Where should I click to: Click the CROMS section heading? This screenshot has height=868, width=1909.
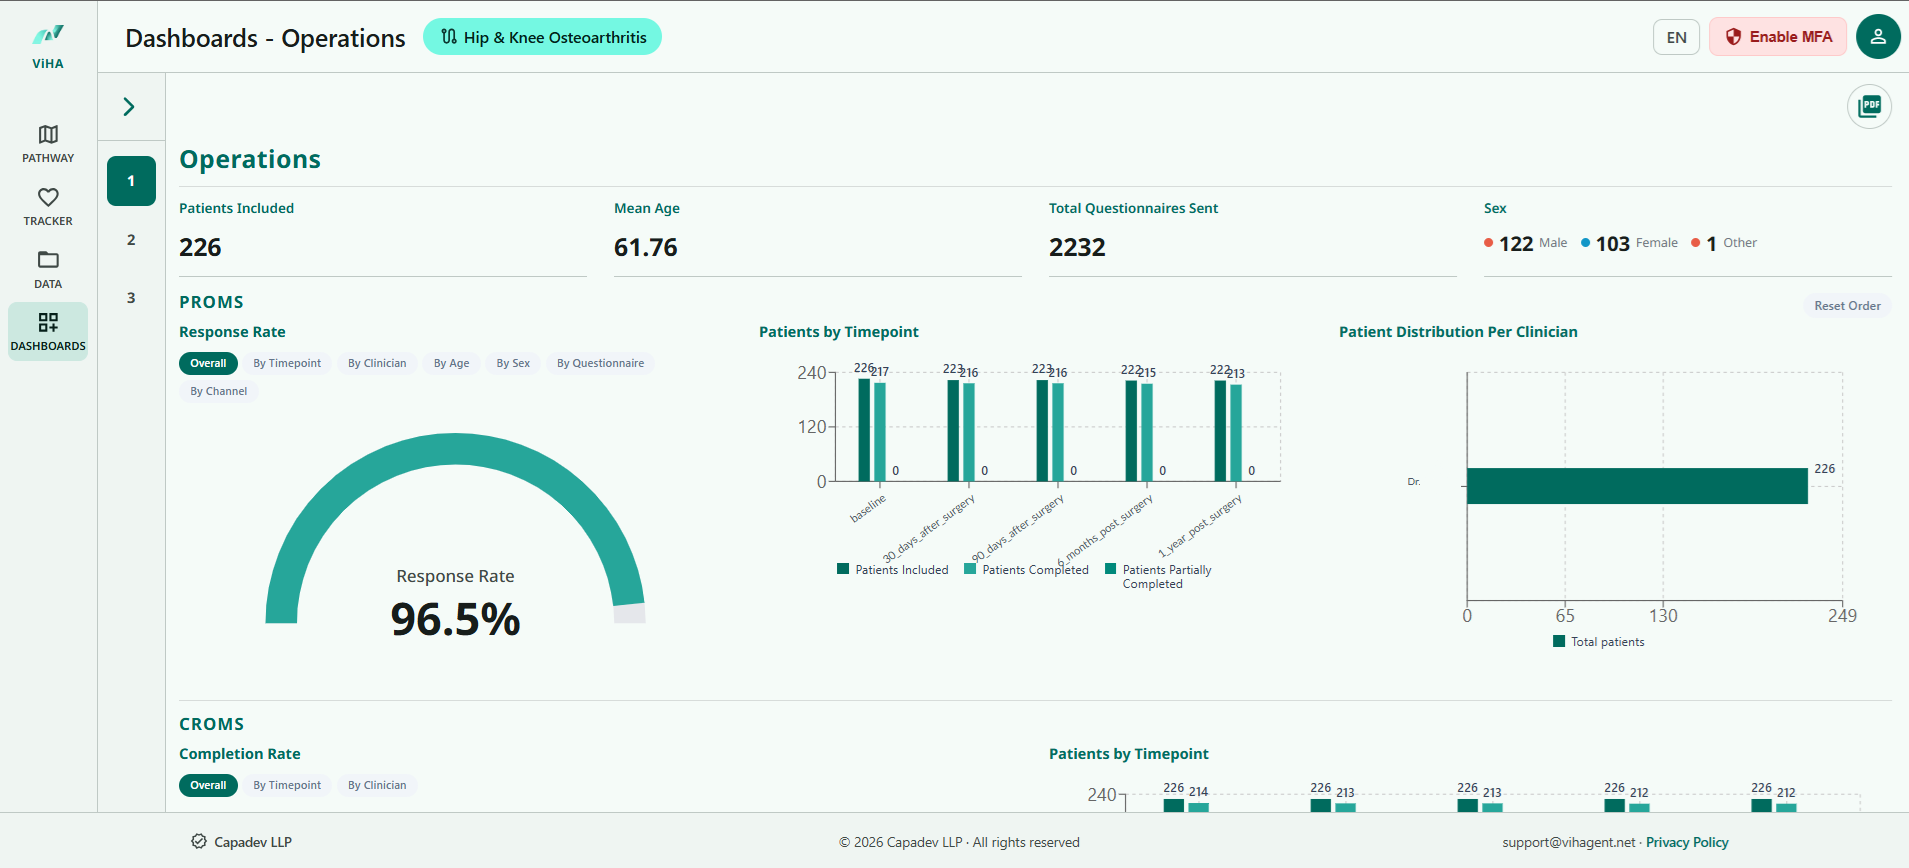click(211, 724)
